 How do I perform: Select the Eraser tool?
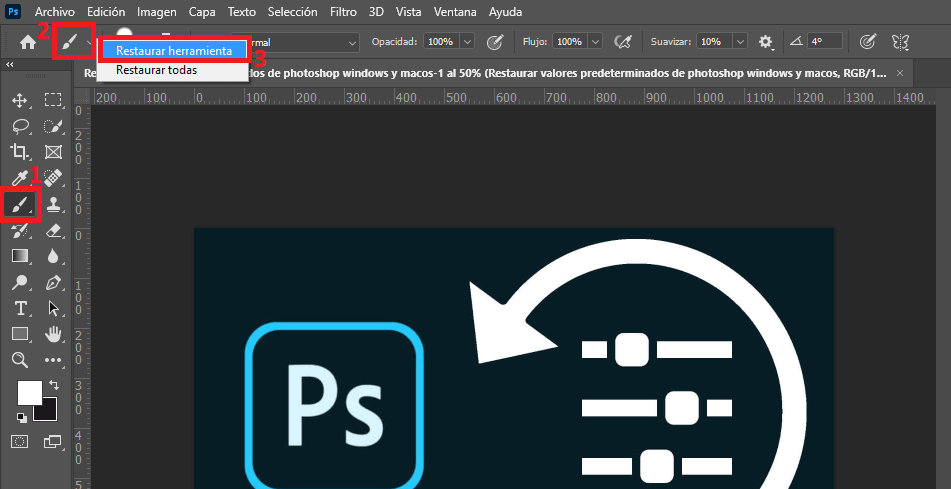[x=53, y=231]
